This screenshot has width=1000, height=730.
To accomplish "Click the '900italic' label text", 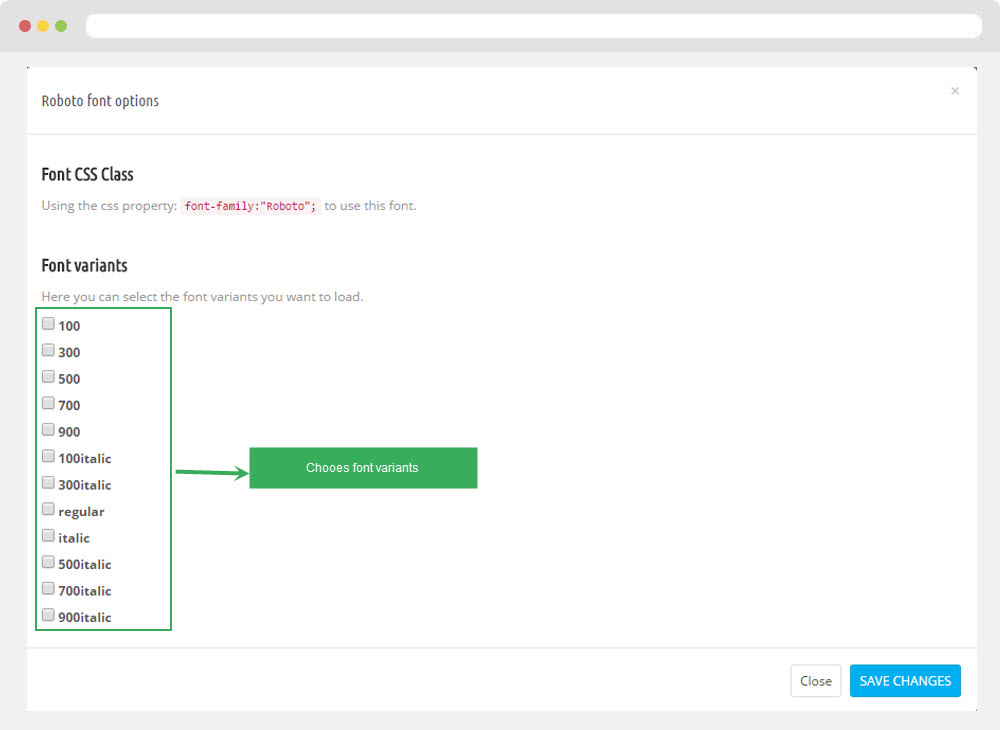I will 85,617.
